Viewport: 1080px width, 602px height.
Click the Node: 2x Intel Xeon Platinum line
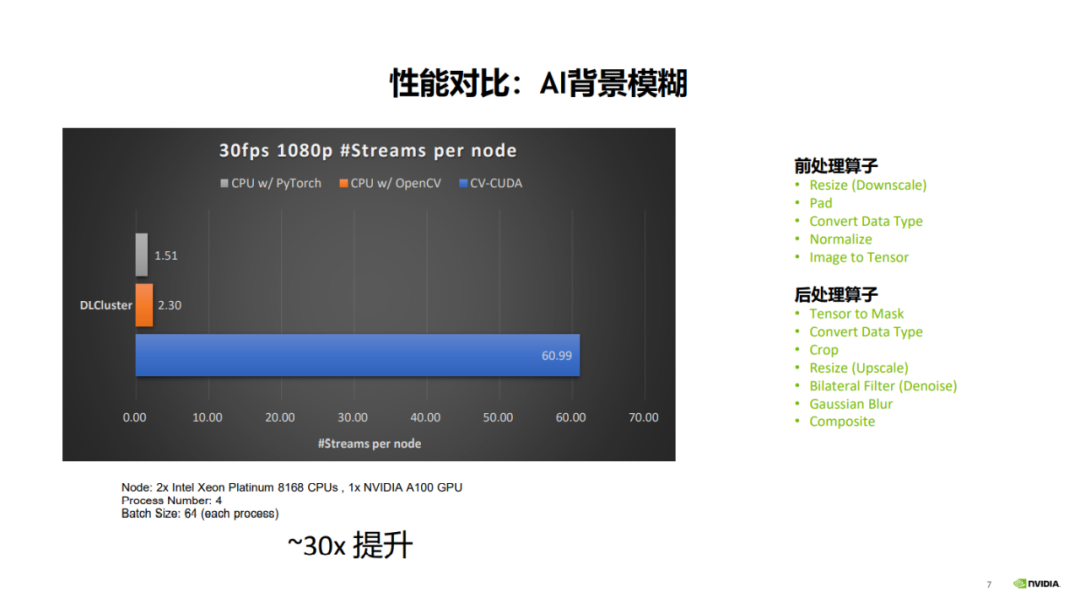292,487
